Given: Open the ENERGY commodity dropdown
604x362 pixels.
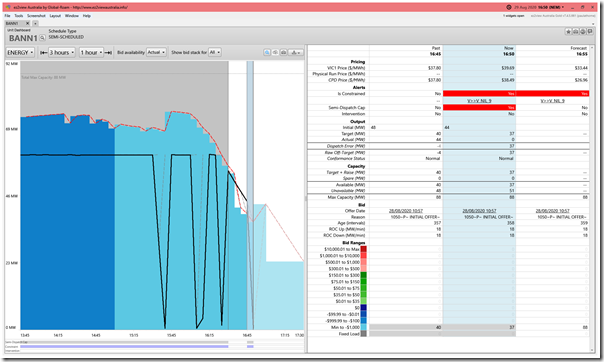Looking at the screenshot, I should tap(20, 52).
